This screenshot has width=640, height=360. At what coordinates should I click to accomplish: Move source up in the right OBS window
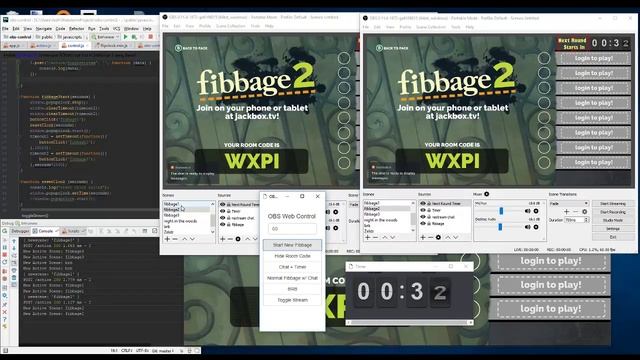[x=448, y=237]
